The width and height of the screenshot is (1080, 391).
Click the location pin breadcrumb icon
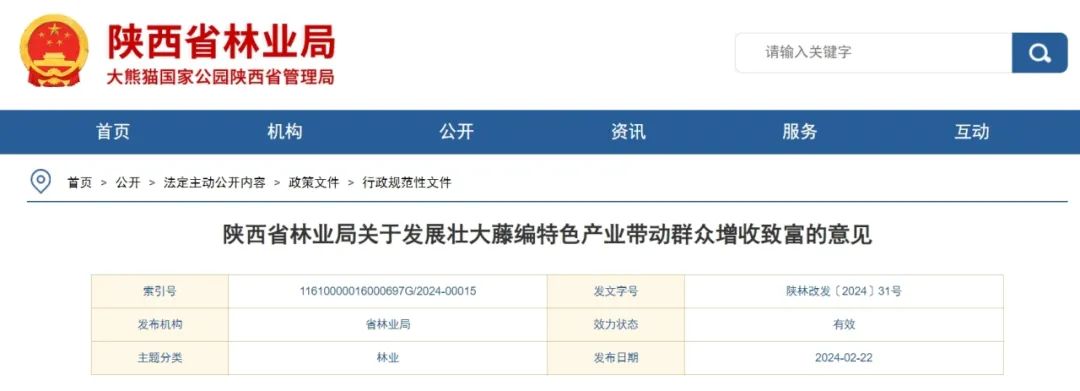click(x=41, y=182)
